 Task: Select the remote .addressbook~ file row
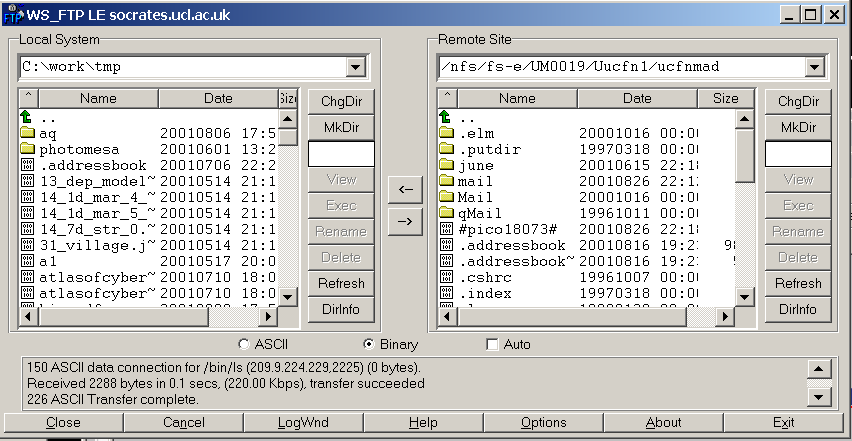click(587, 261)
